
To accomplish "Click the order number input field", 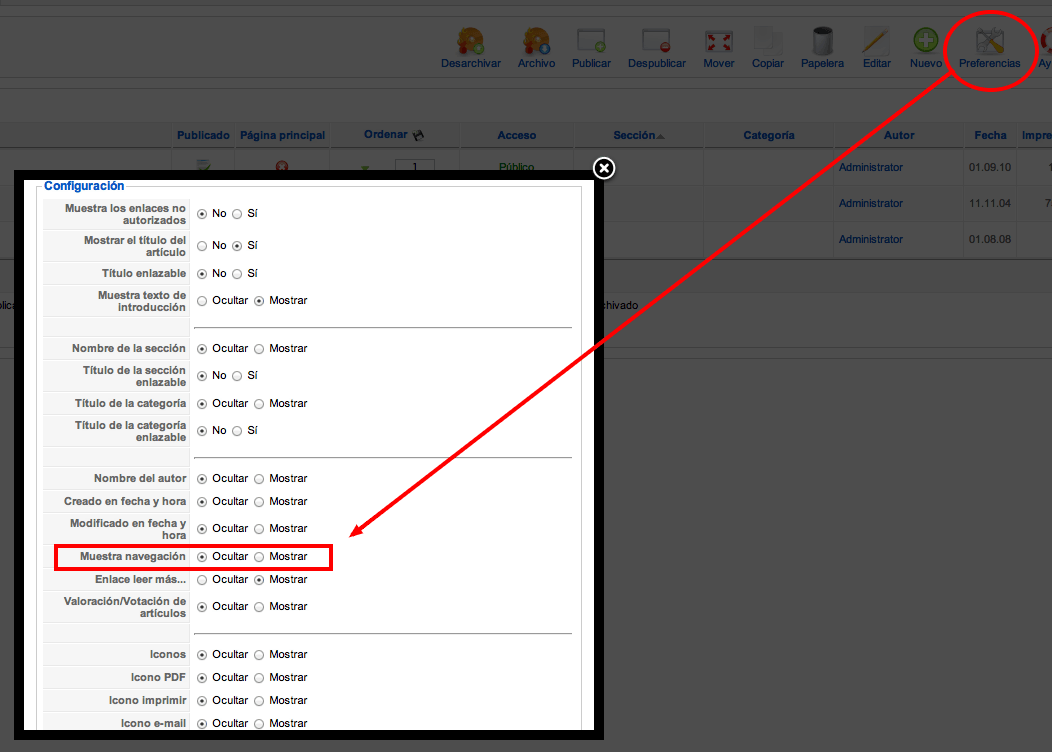I will click(415, 165).
